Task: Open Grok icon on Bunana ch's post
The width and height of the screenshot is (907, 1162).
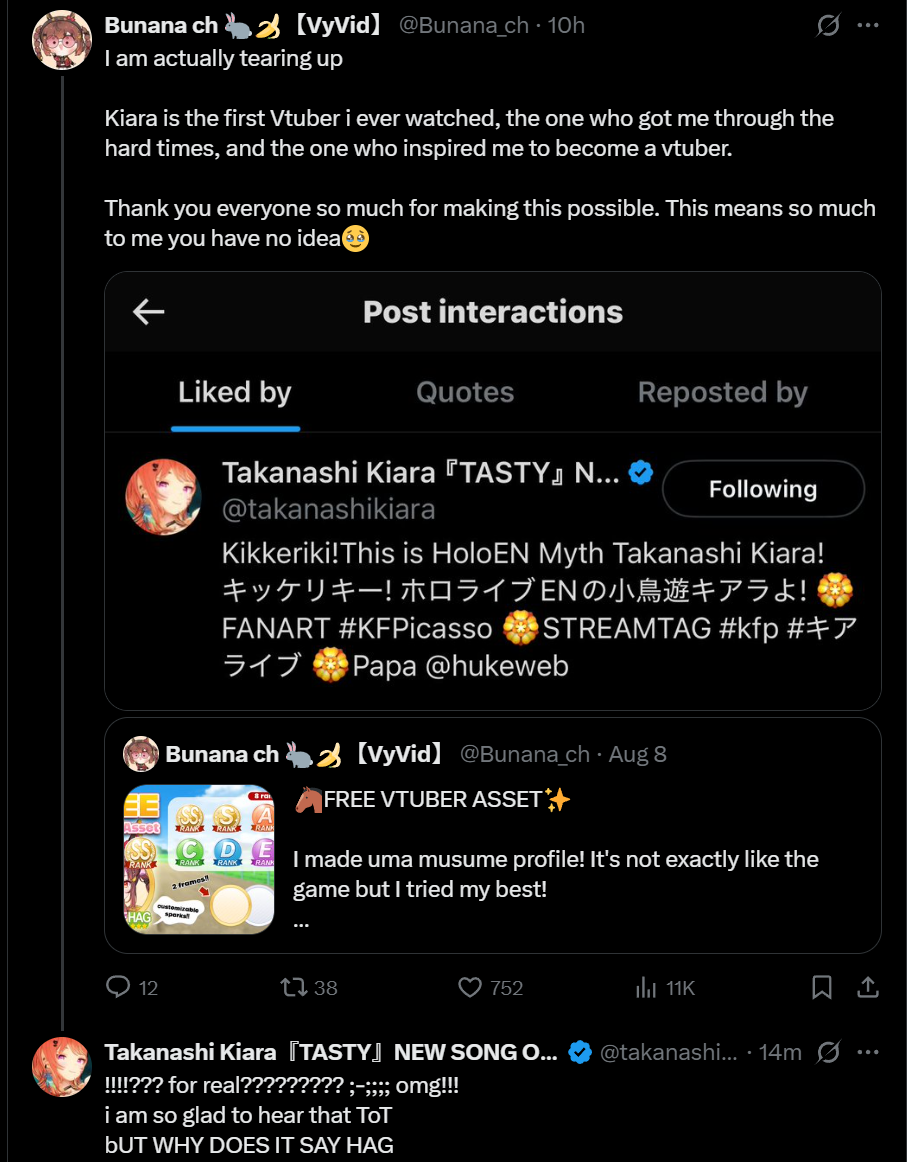Action: (x=828, y=25)
